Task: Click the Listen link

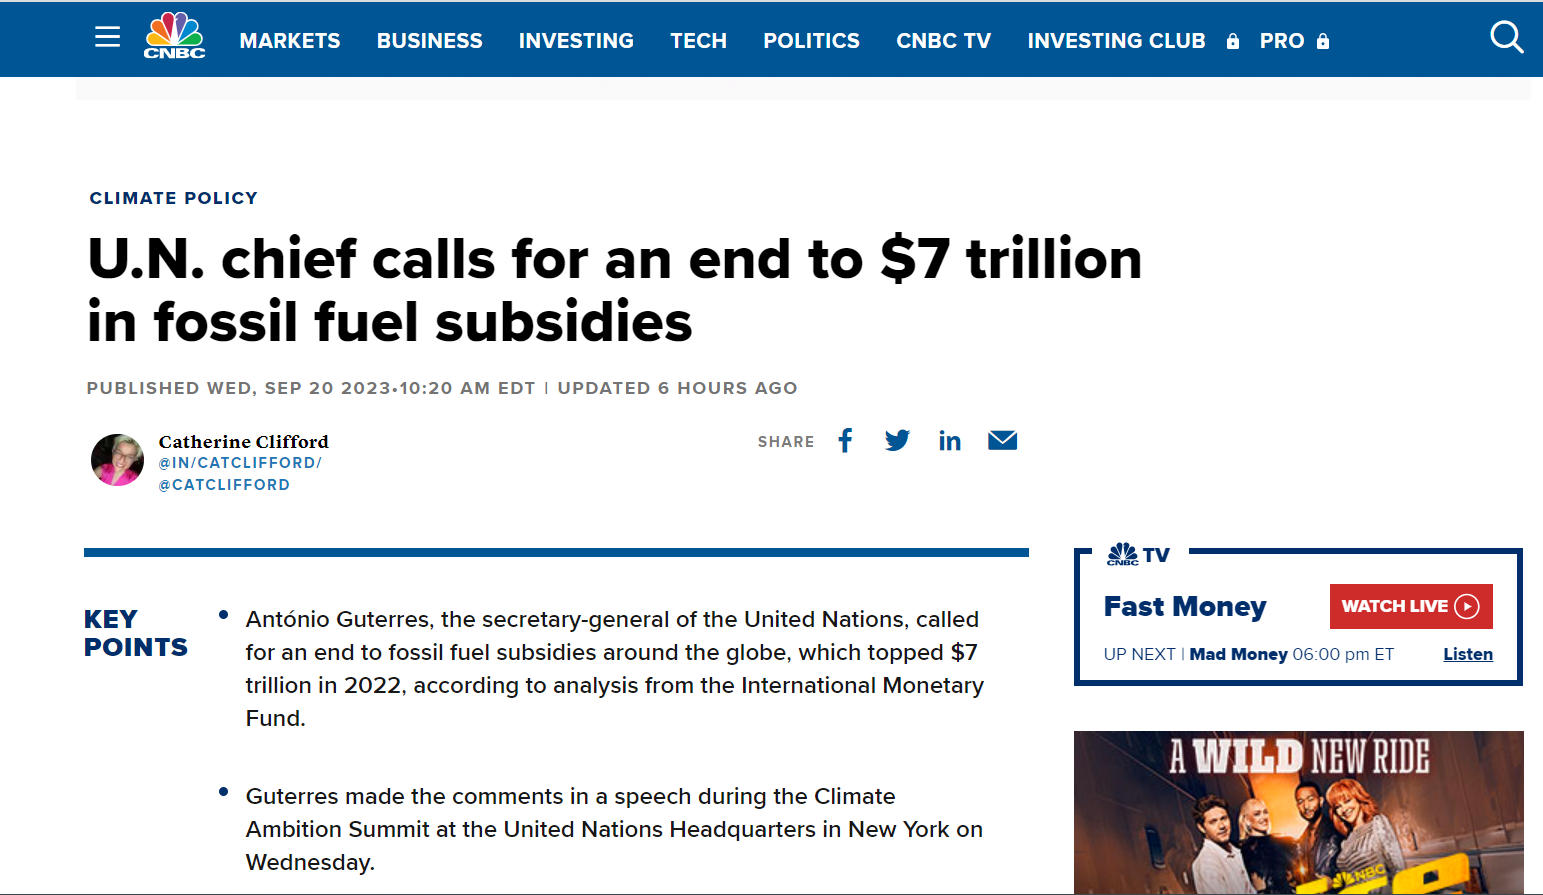Action: [1468, 654]
